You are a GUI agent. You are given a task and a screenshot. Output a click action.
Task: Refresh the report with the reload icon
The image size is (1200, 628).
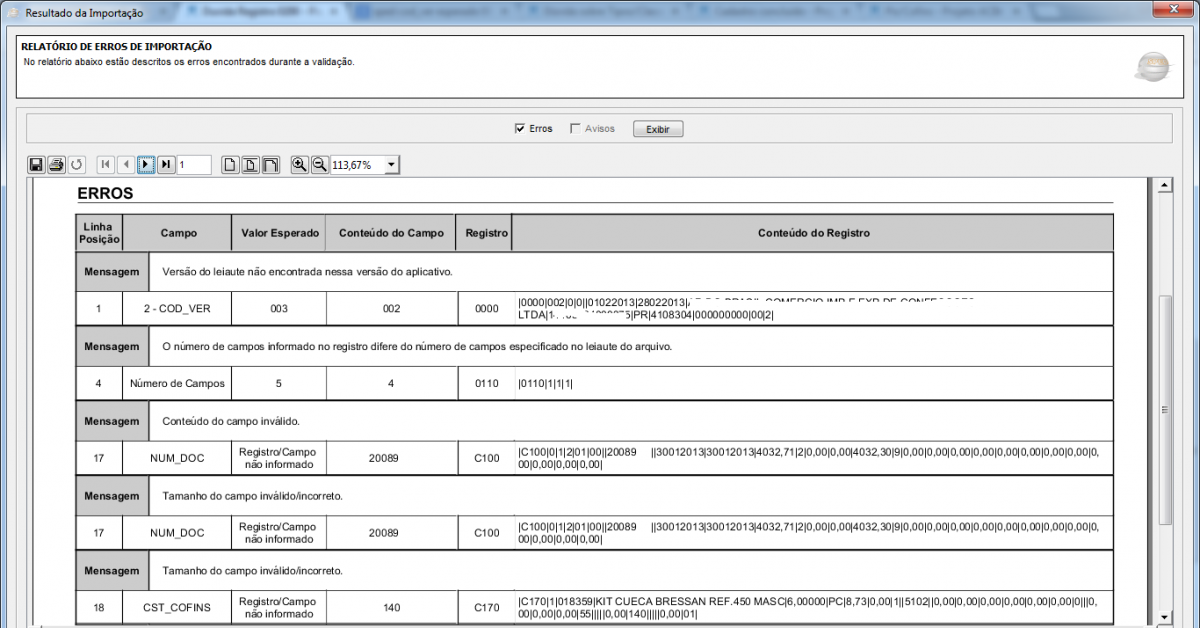pyautogui.click(x=76, y=164)
